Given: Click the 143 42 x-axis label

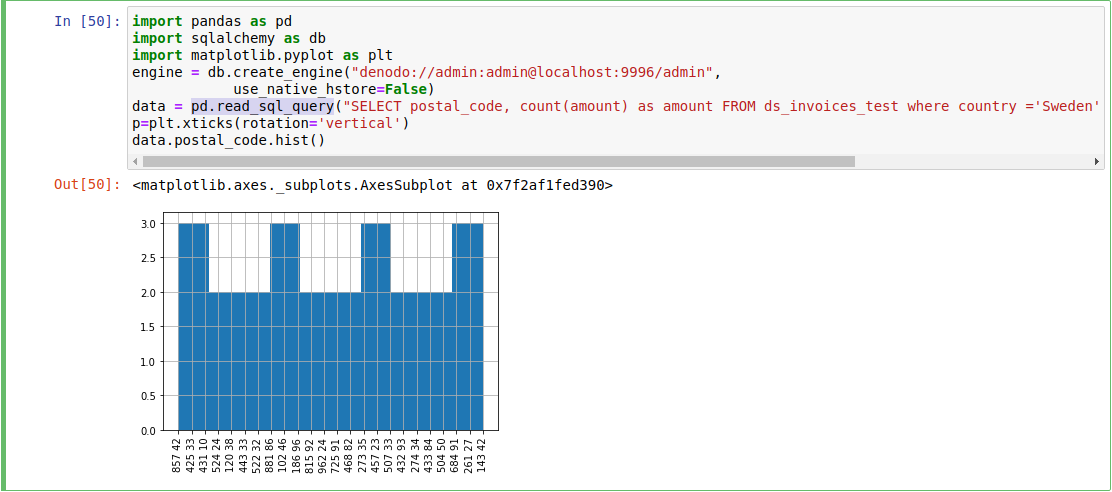Looking at the screenshot, I should (x=483, y=454).
